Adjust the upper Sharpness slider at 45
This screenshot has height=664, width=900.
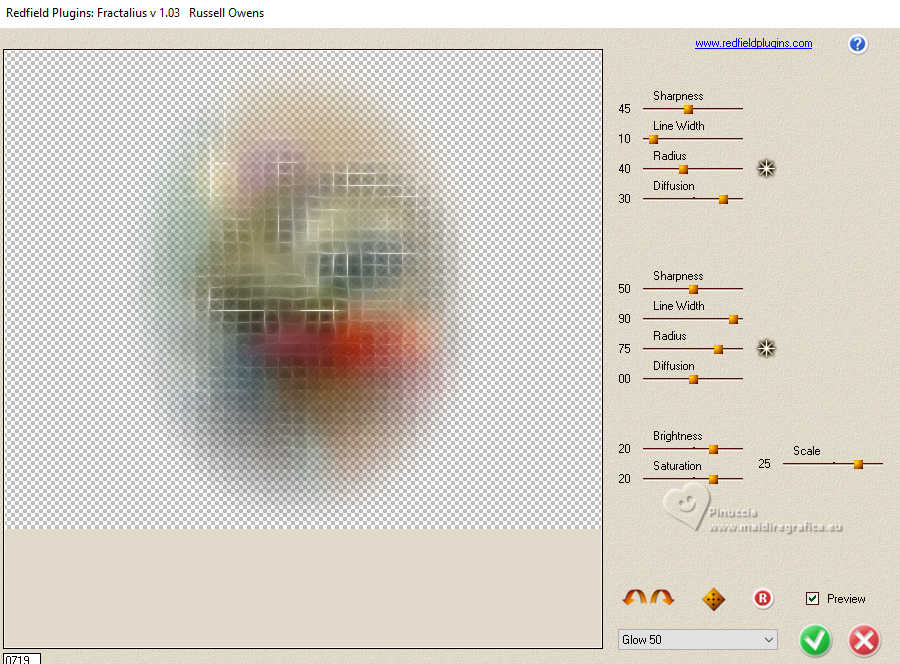click(688, 108)
